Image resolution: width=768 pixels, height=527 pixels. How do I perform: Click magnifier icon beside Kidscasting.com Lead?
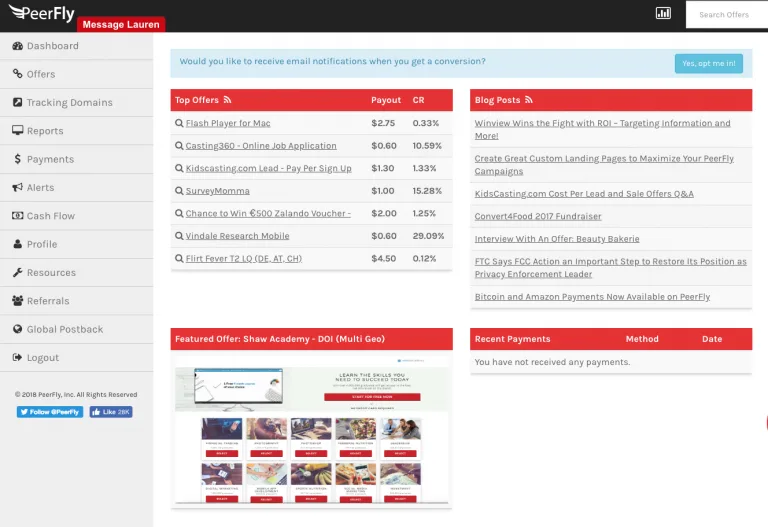[179, 168]
